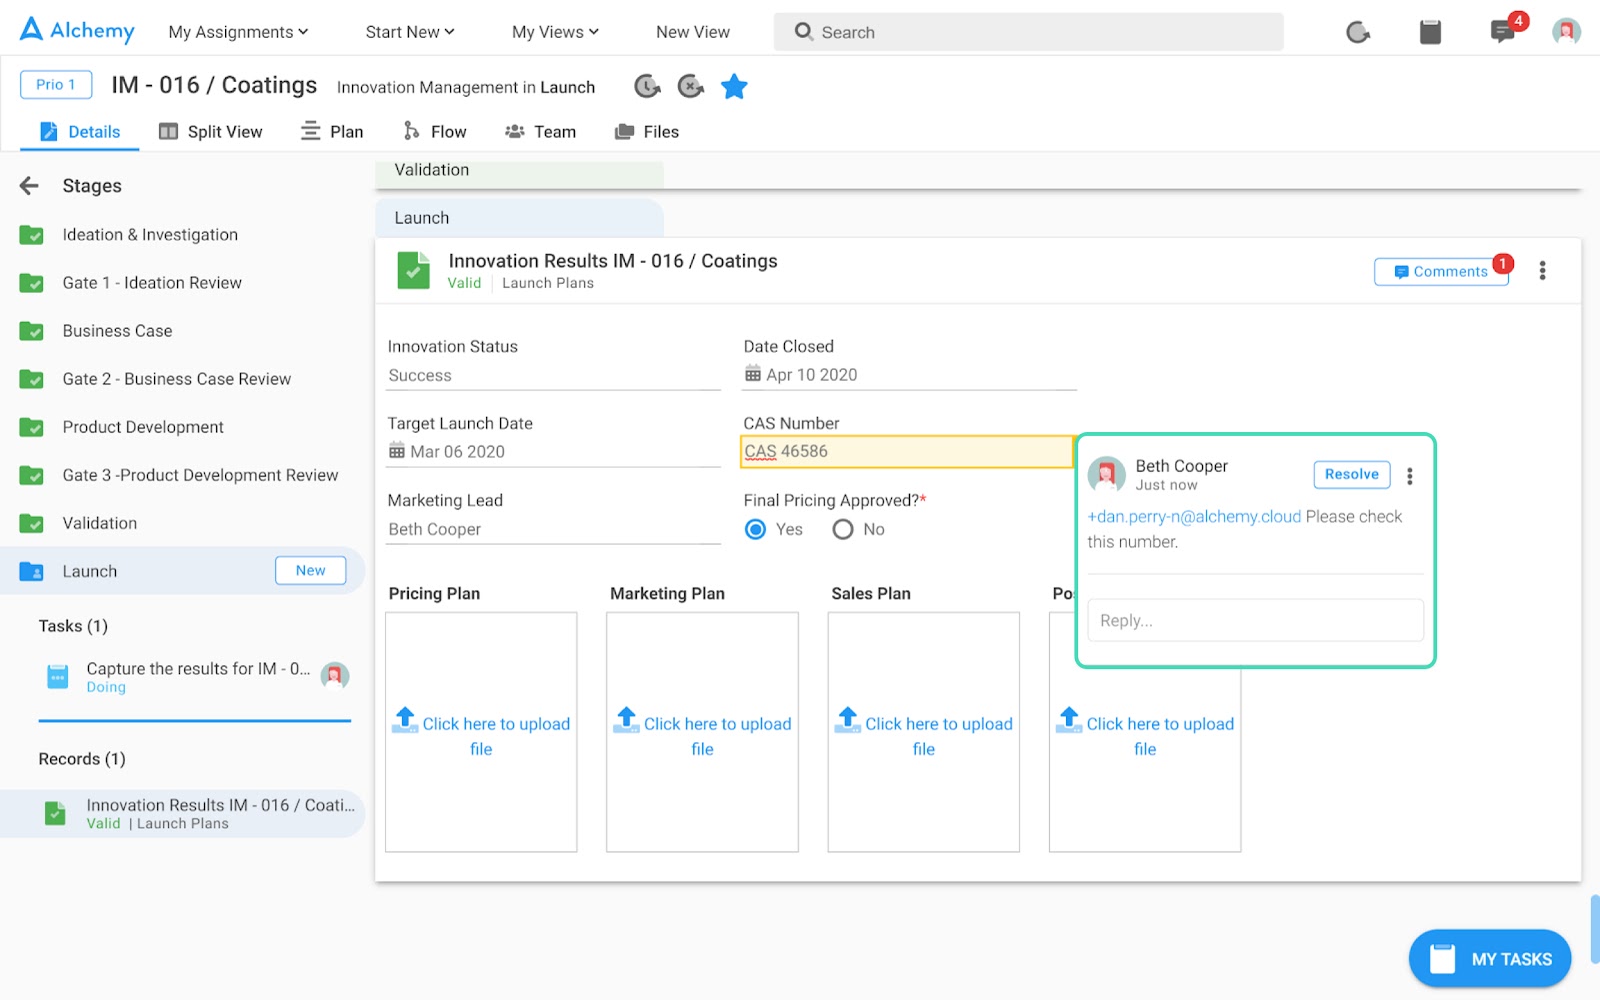Click the cancel-circle icon beside the title

click(690, 87)
